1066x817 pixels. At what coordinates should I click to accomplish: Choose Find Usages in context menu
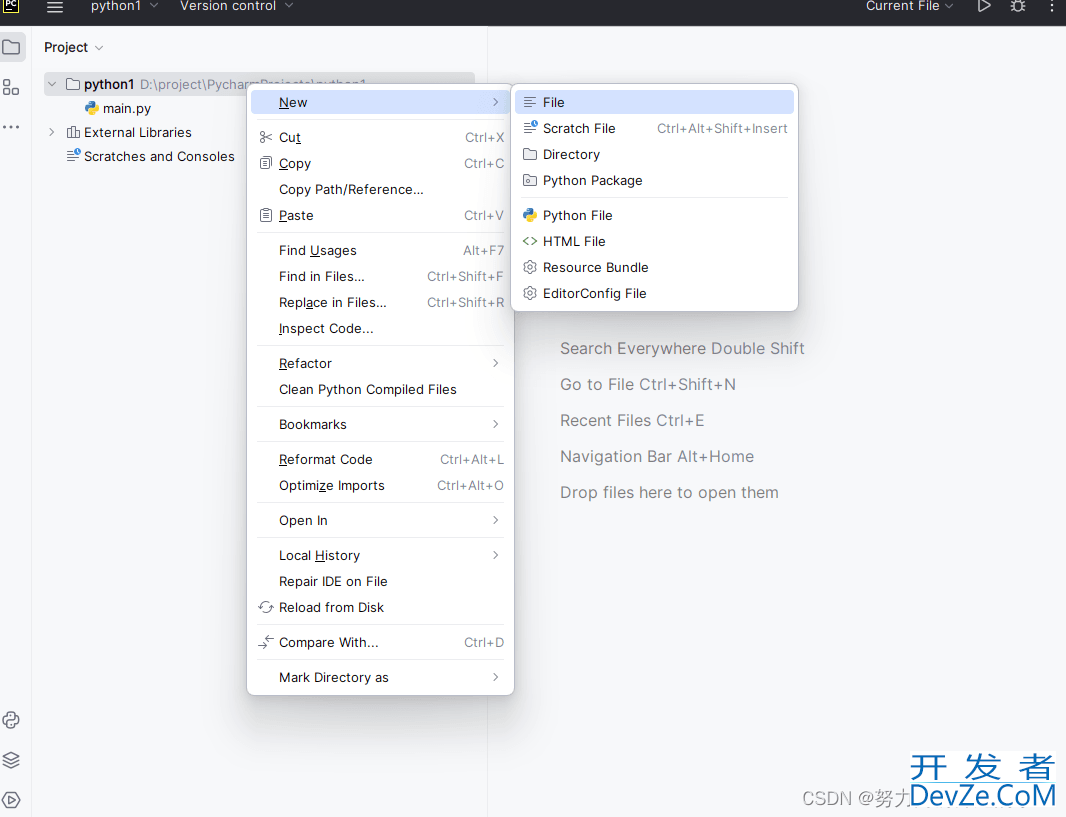tap(381, 250)
